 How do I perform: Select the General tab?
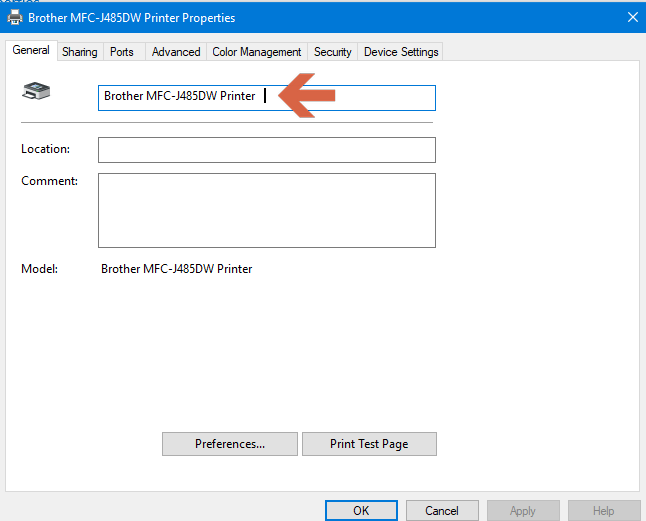click(x=31, y=50)
